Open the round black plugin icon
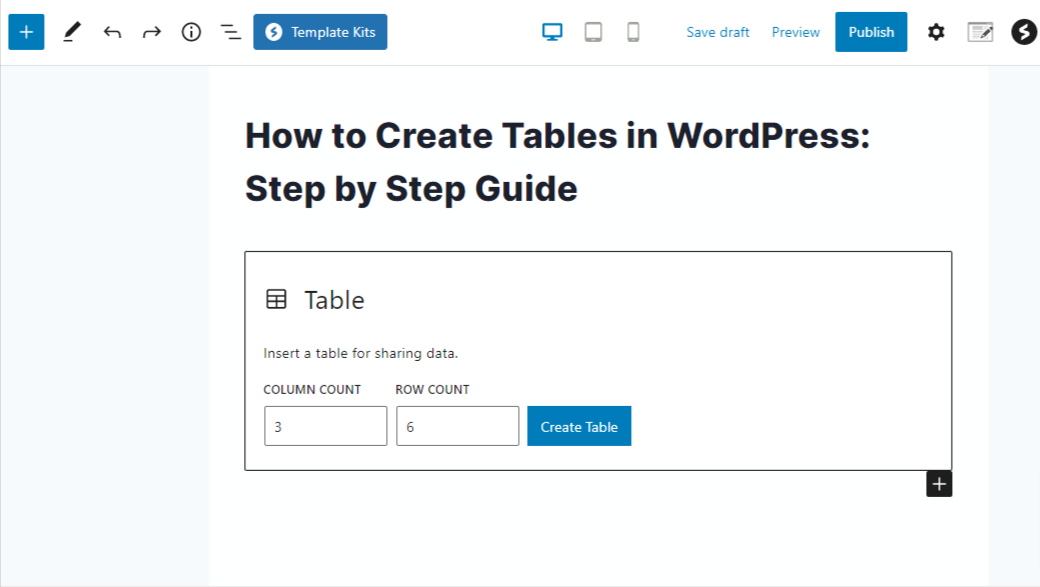1040x587 pixels. coord(1023,32)
